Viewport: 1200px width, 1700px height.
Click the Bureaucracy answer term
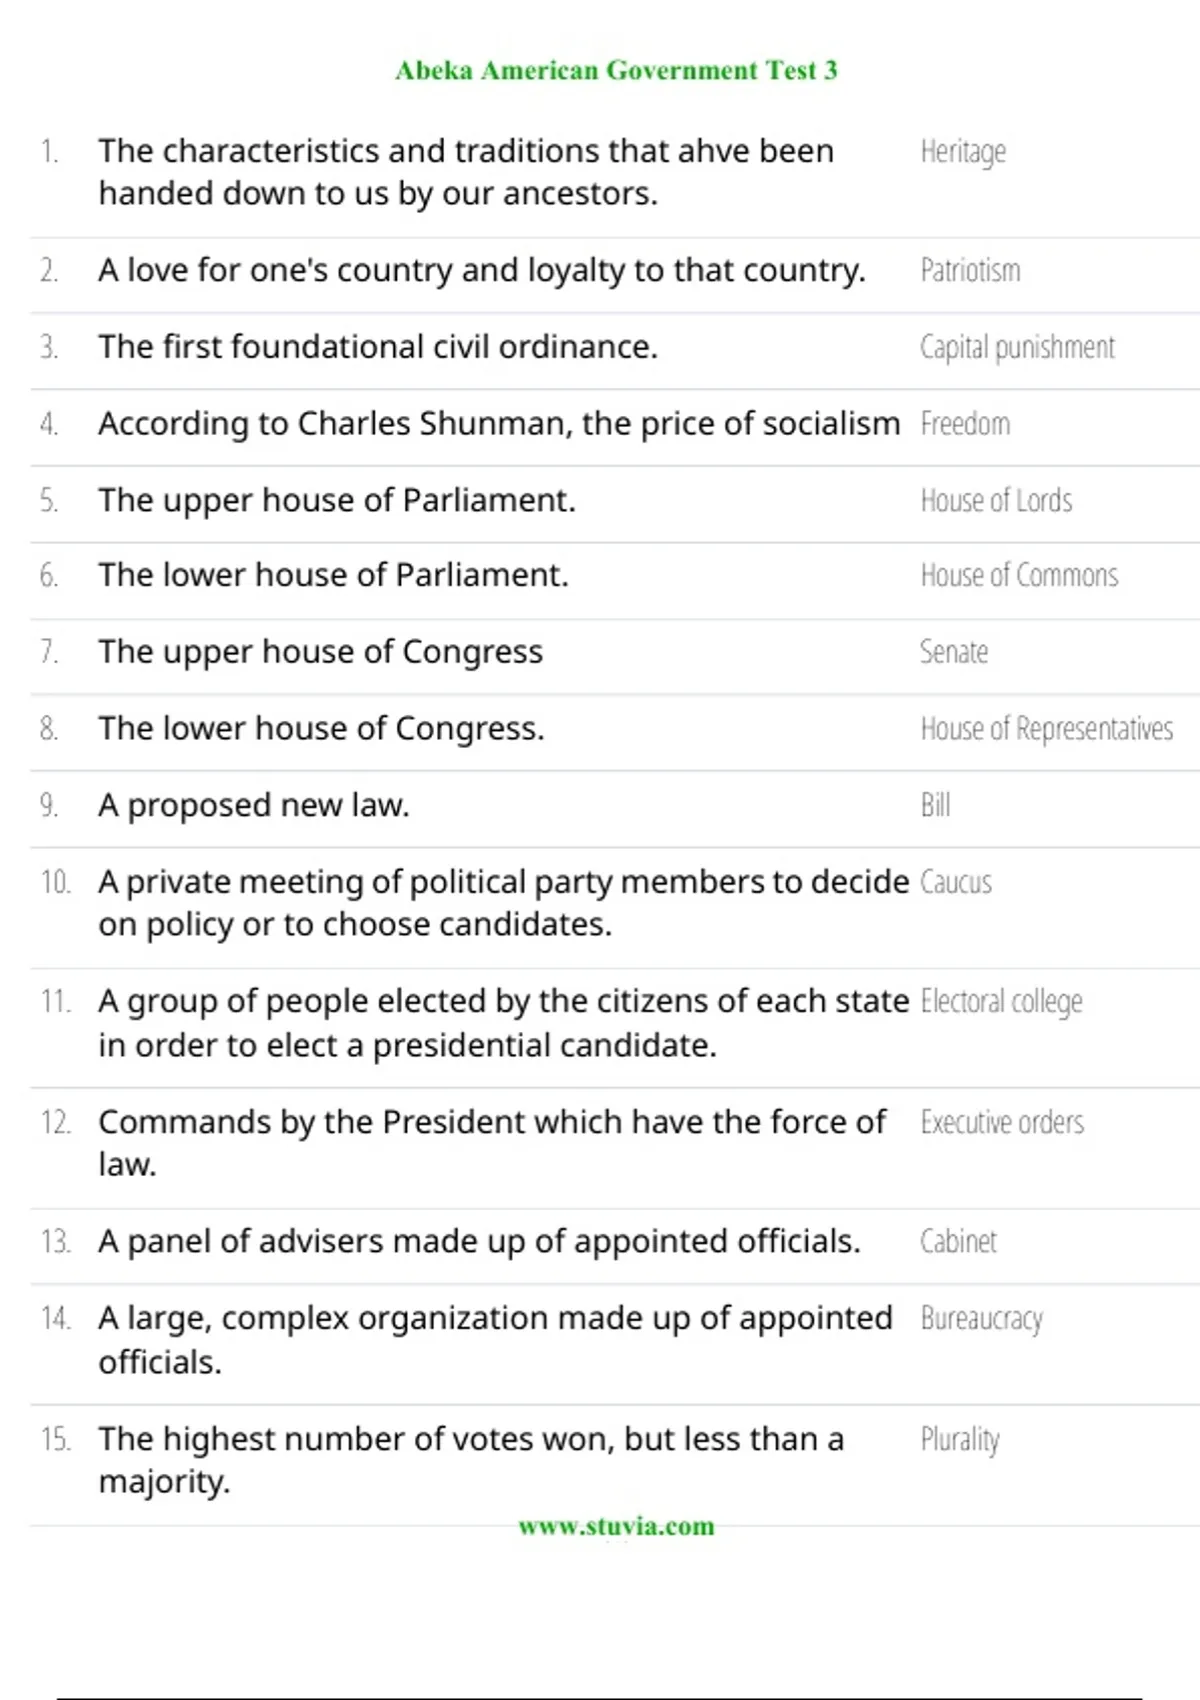(981, 1319)
